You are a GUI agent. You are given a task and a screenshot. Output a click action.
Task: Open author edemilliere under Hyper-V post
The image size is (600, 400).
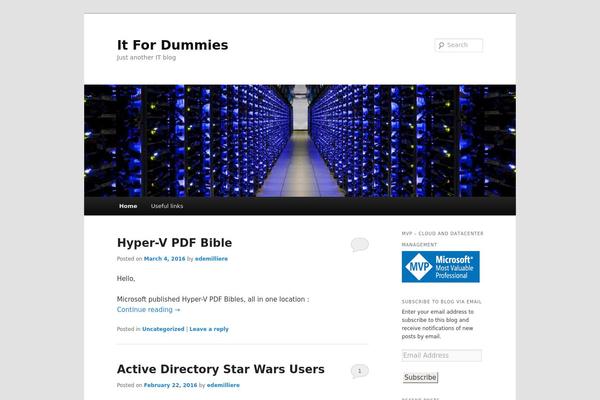(211, 259)
